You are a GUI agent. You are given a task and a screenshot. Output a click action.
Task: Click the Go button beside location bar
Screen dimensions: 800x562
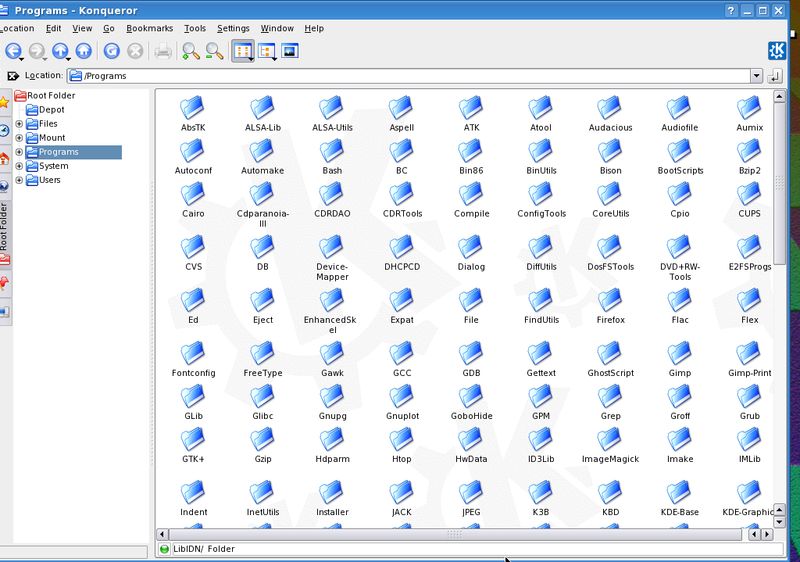point(774,76)
